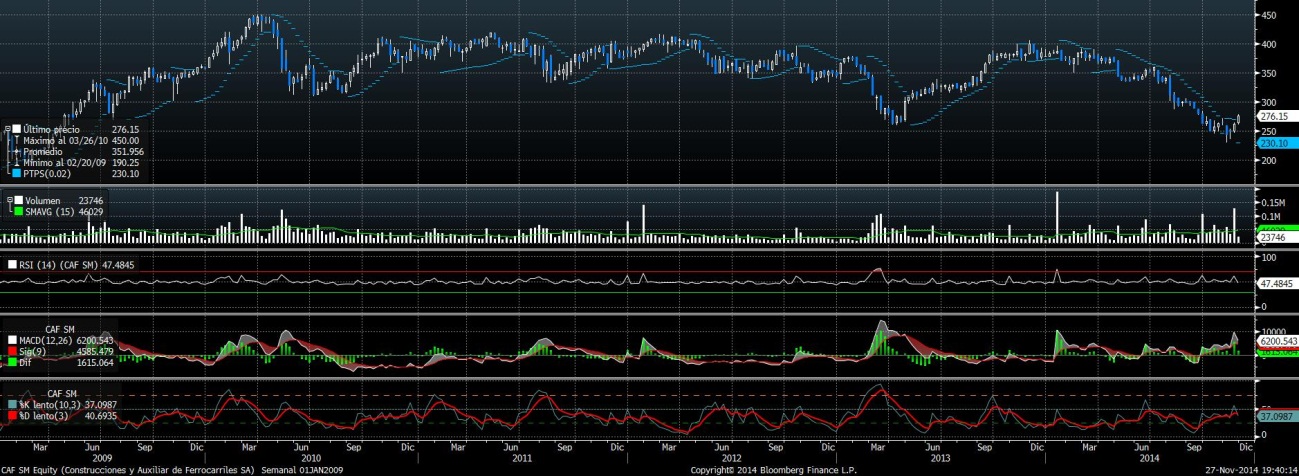The width and height of the screenshot is (1299, 476).
Task: Click the red %D lento(3) legend square
Action: coord(12,415)
